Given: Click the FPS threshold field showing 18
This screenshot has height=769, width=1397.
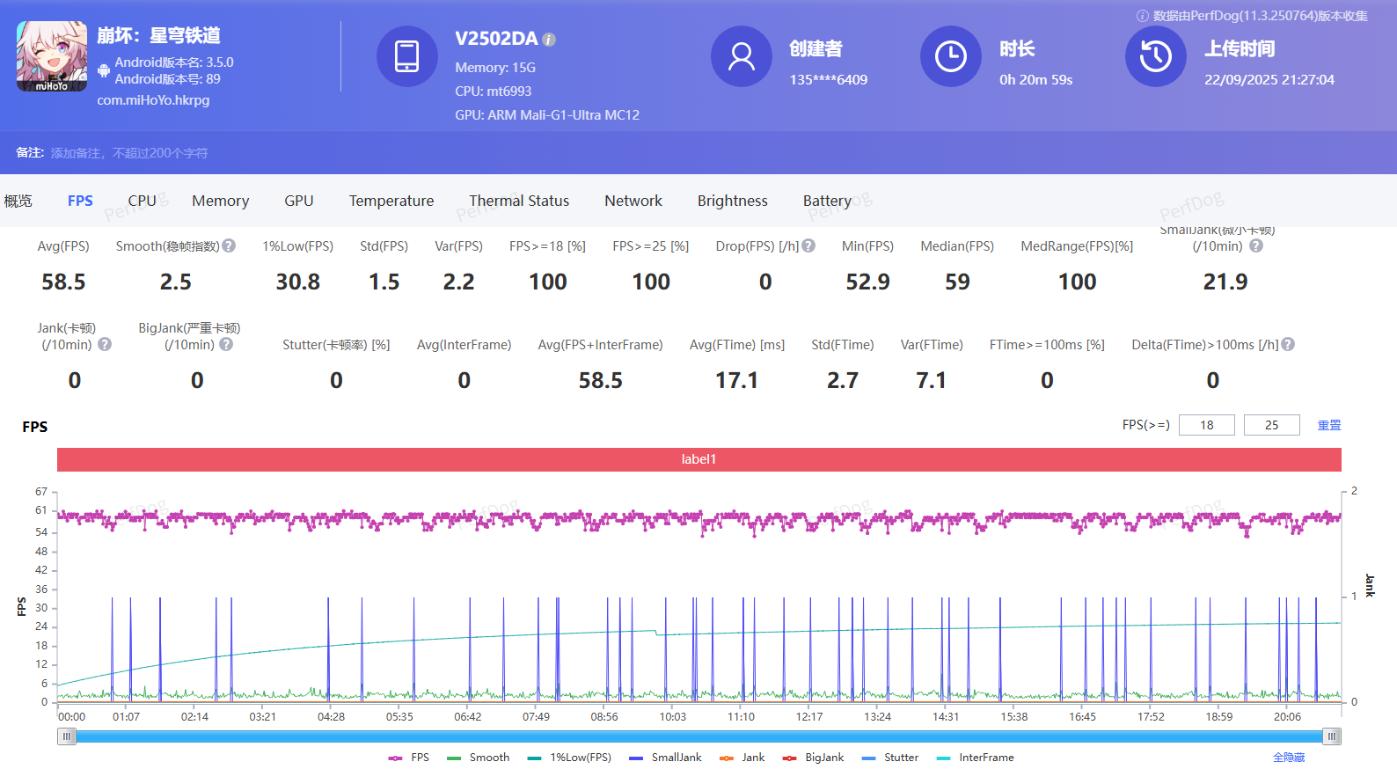Looking at the screenshot, I should pyautogui.click(x=1206, y=425).
